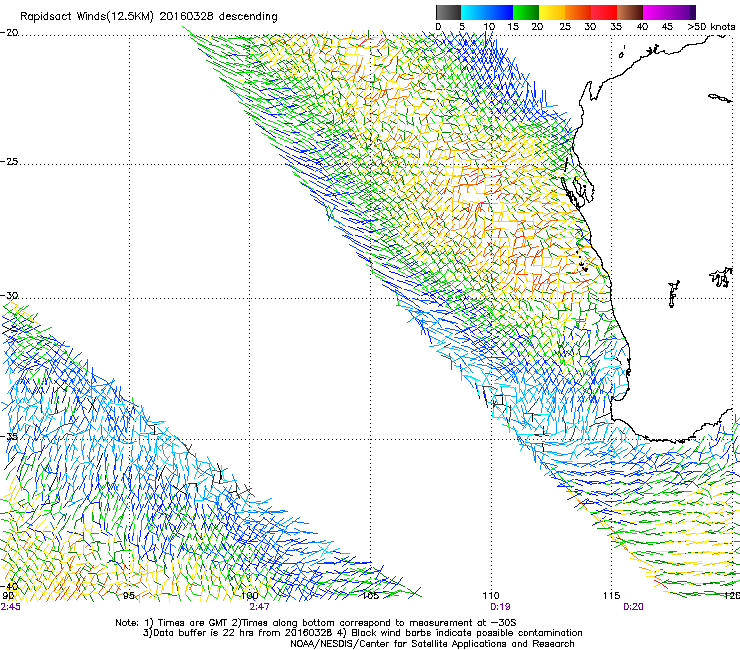Click the '0' label under the color scale
The width and height of the screenshot is (740, 650).
[x=438, y=27]
